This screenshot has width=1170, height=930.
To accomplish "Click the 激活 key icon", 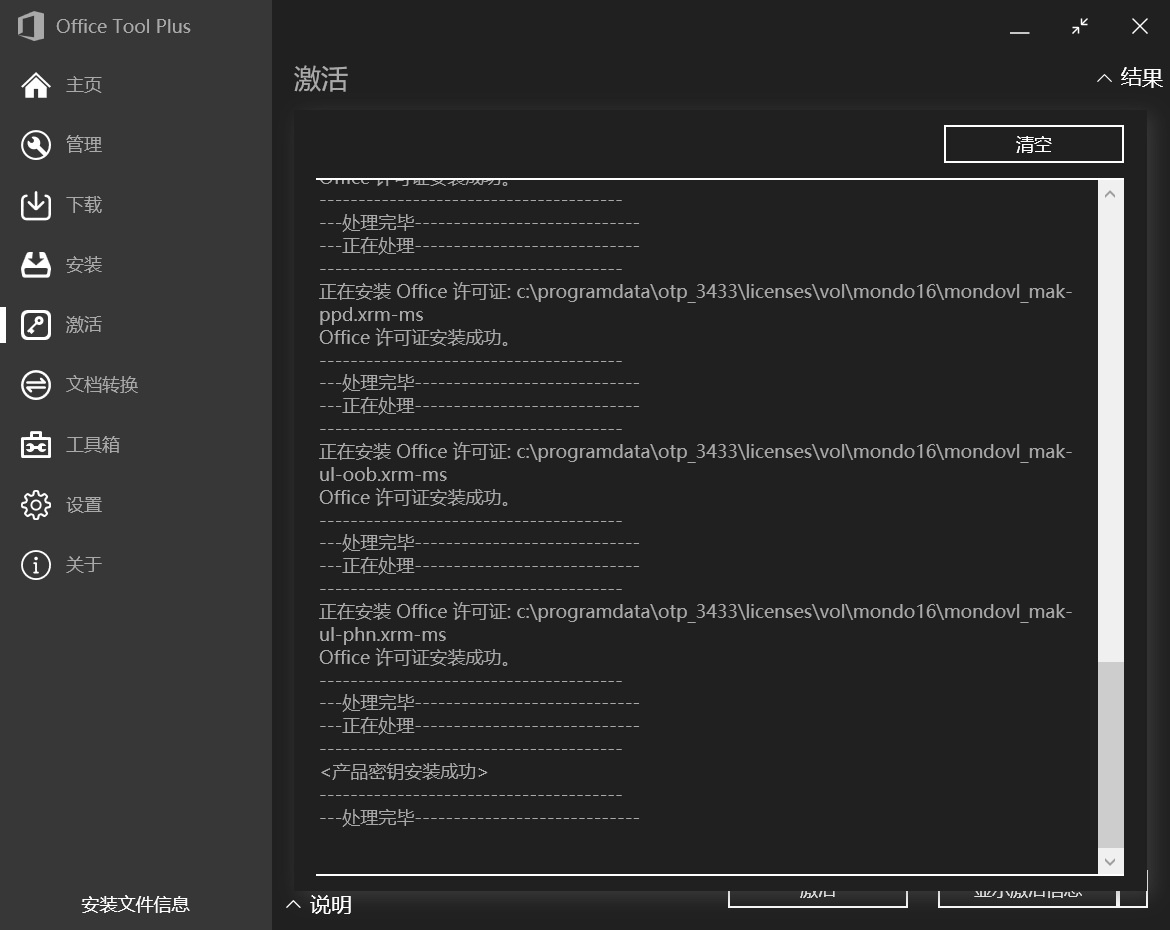I will click(x=36, y=325).
